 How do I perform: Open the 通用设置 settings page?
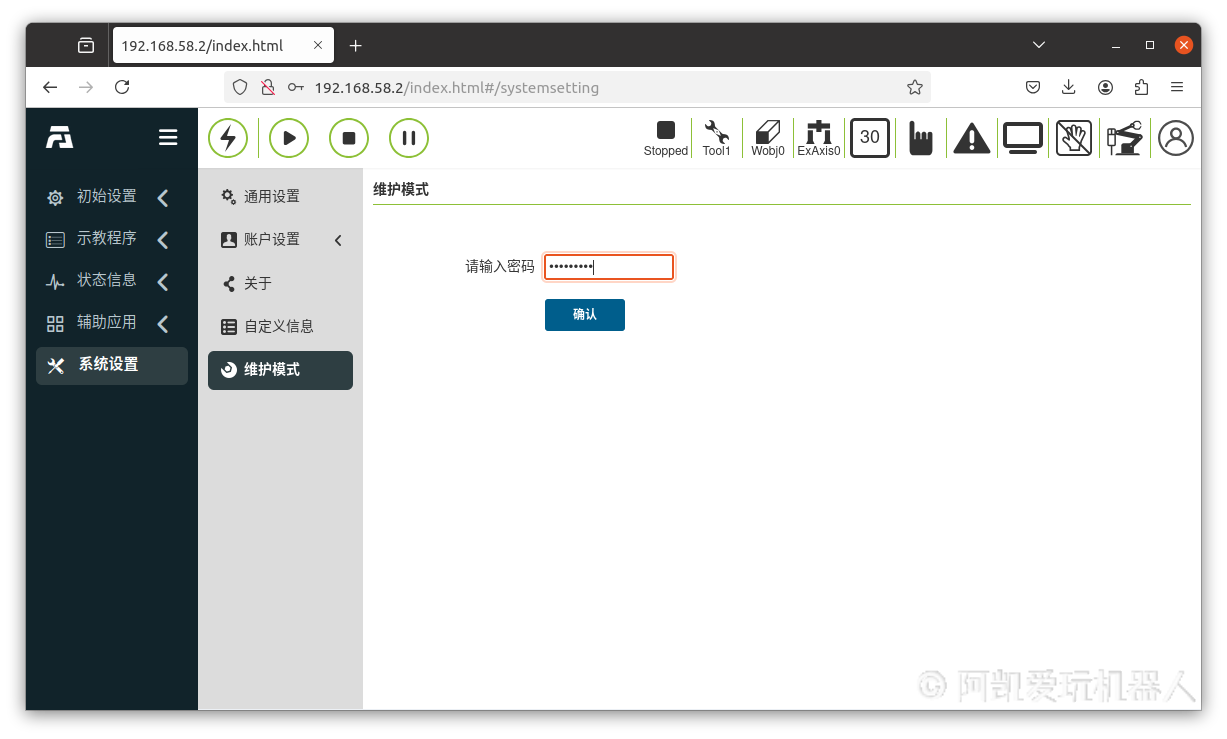271,197
